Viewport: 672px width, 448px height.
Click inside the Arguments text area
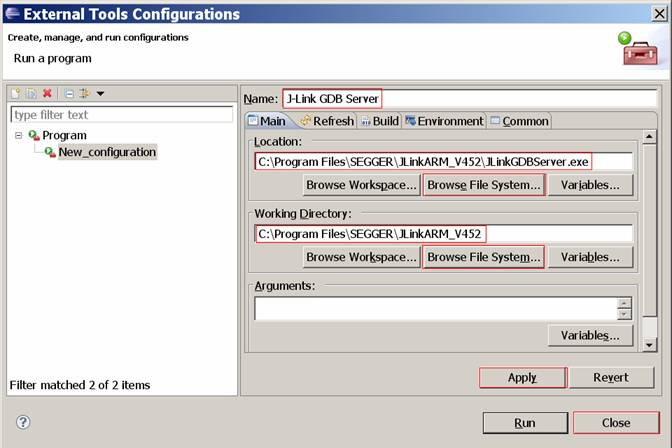click(x=436, y=309)
